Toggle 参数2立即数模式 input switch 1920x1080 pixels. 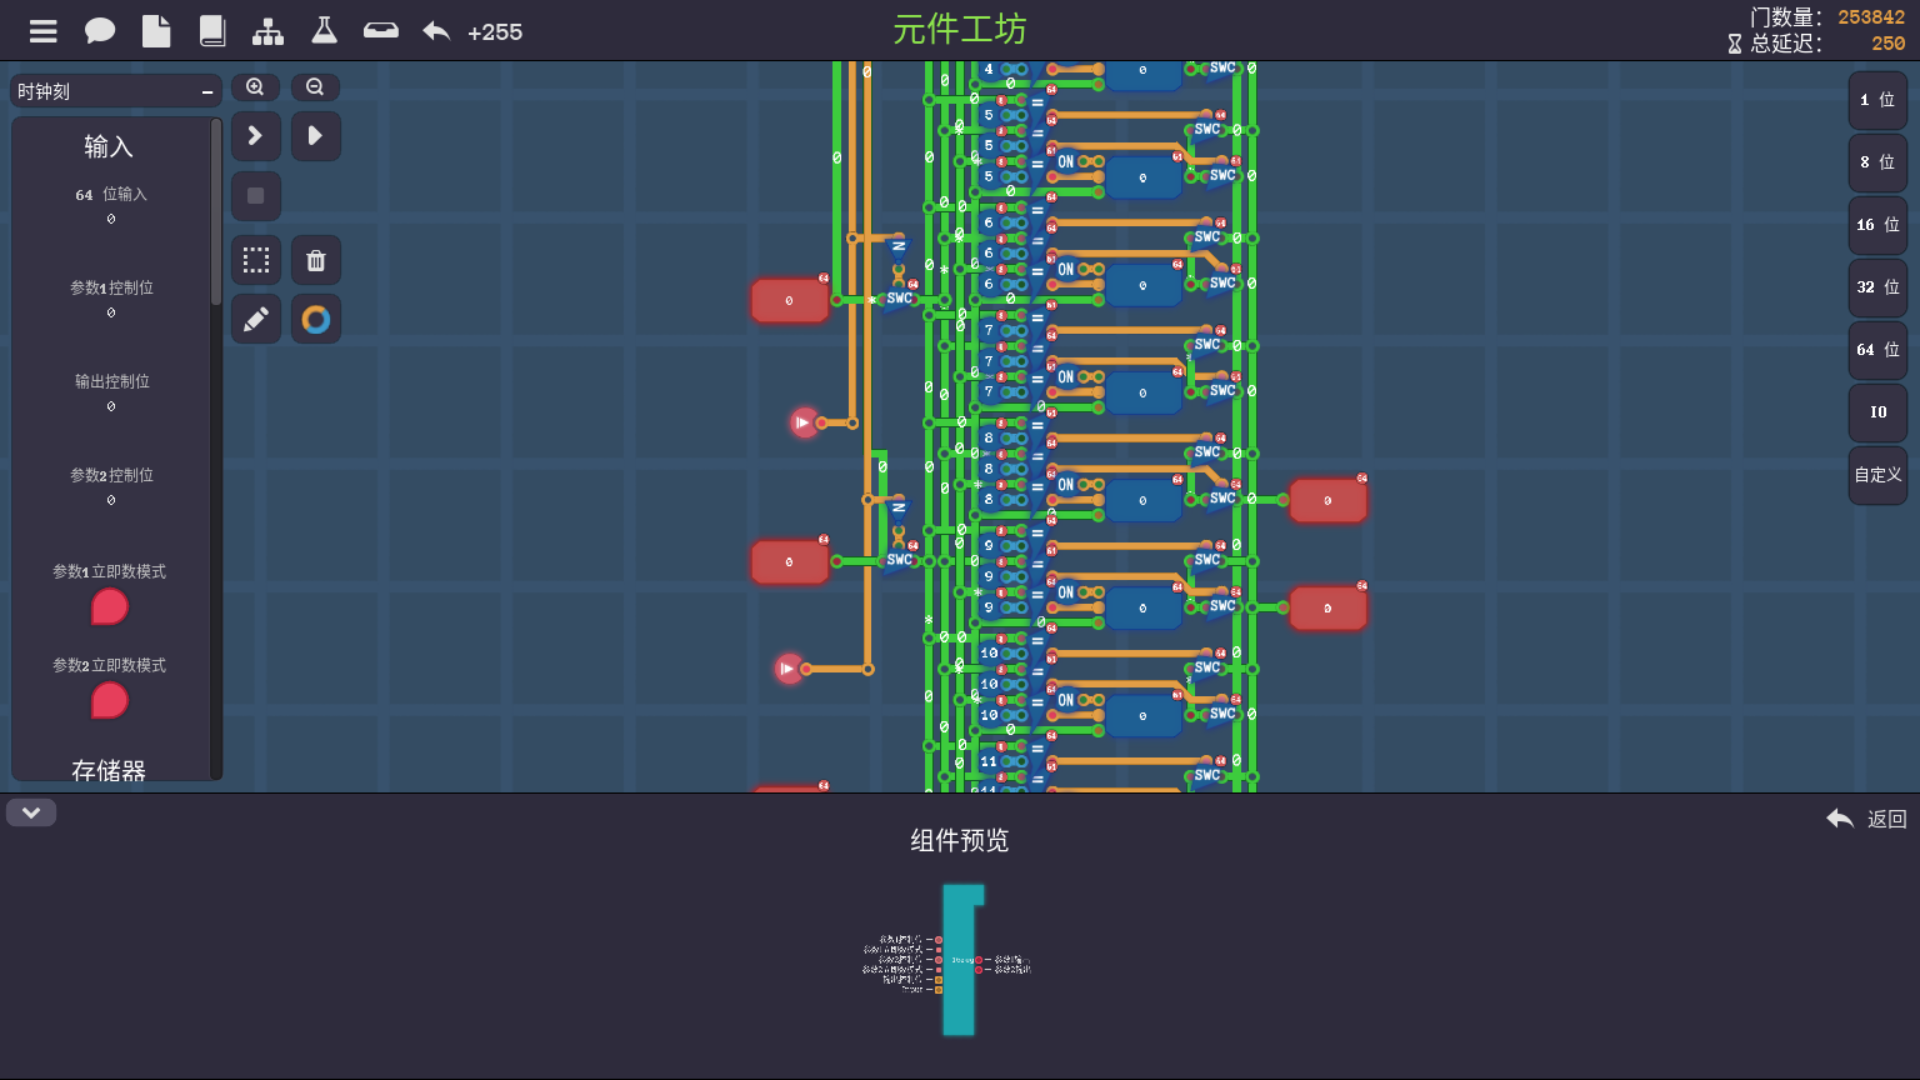(109, 701)
